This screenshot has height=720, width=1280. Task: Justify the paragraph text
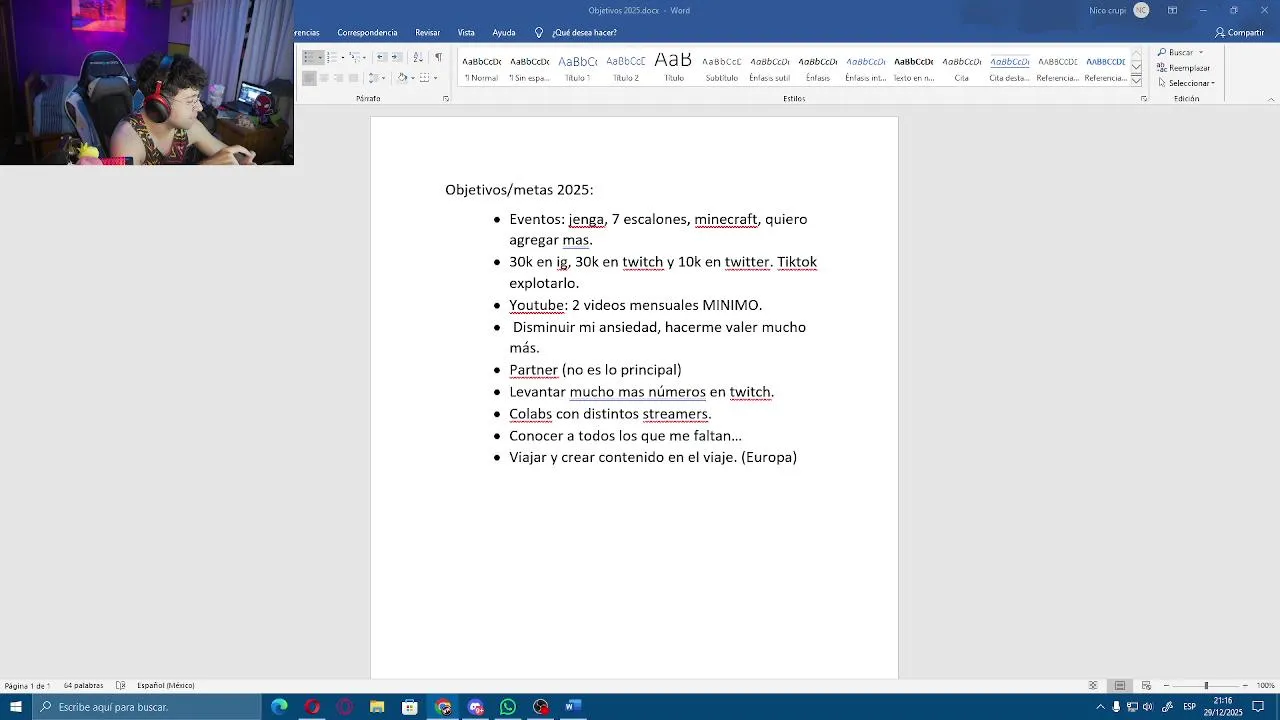coord(353,78)
